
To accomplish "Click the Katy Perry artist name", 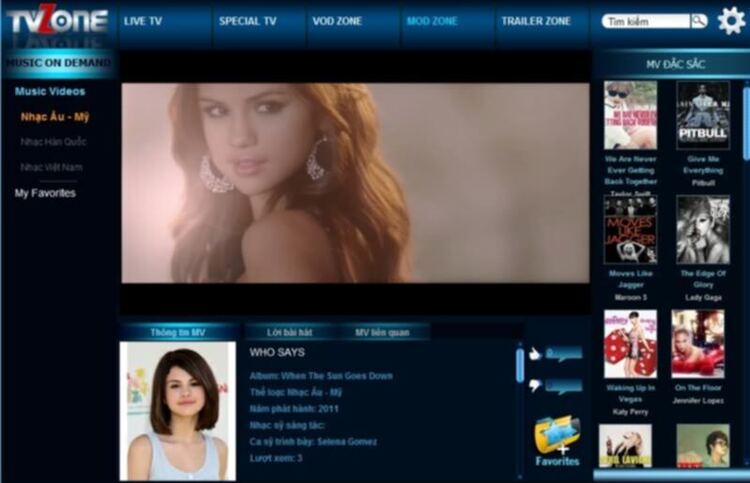I will 630,412.
